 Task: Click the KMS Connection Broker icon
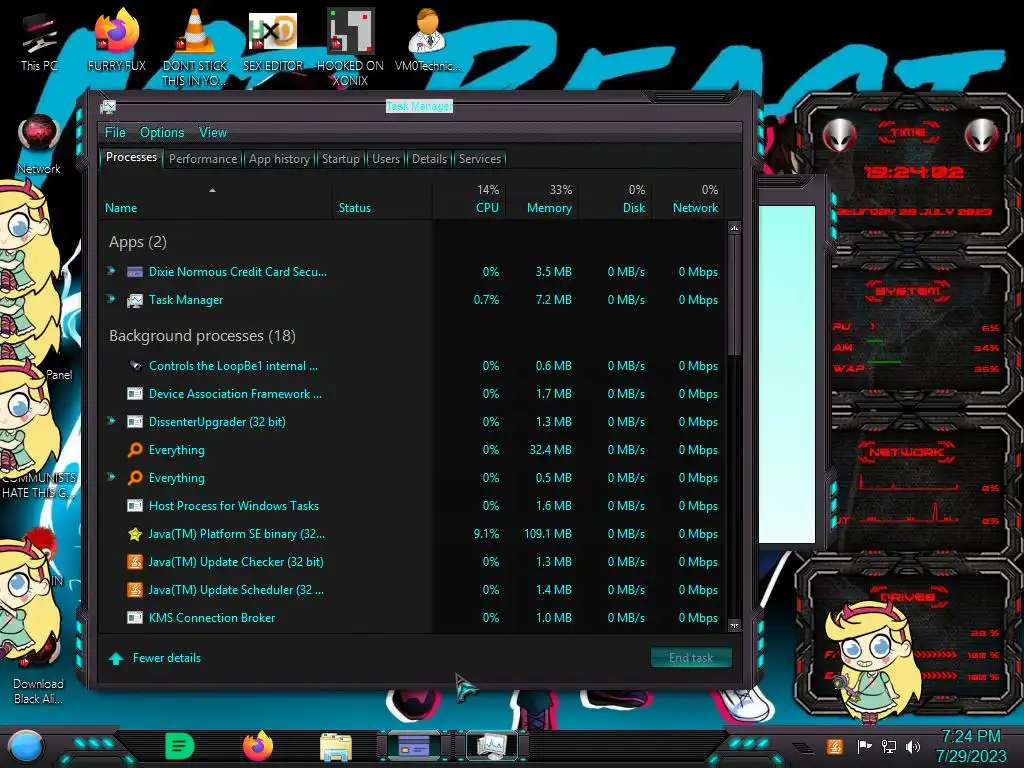tap(135, 618)
